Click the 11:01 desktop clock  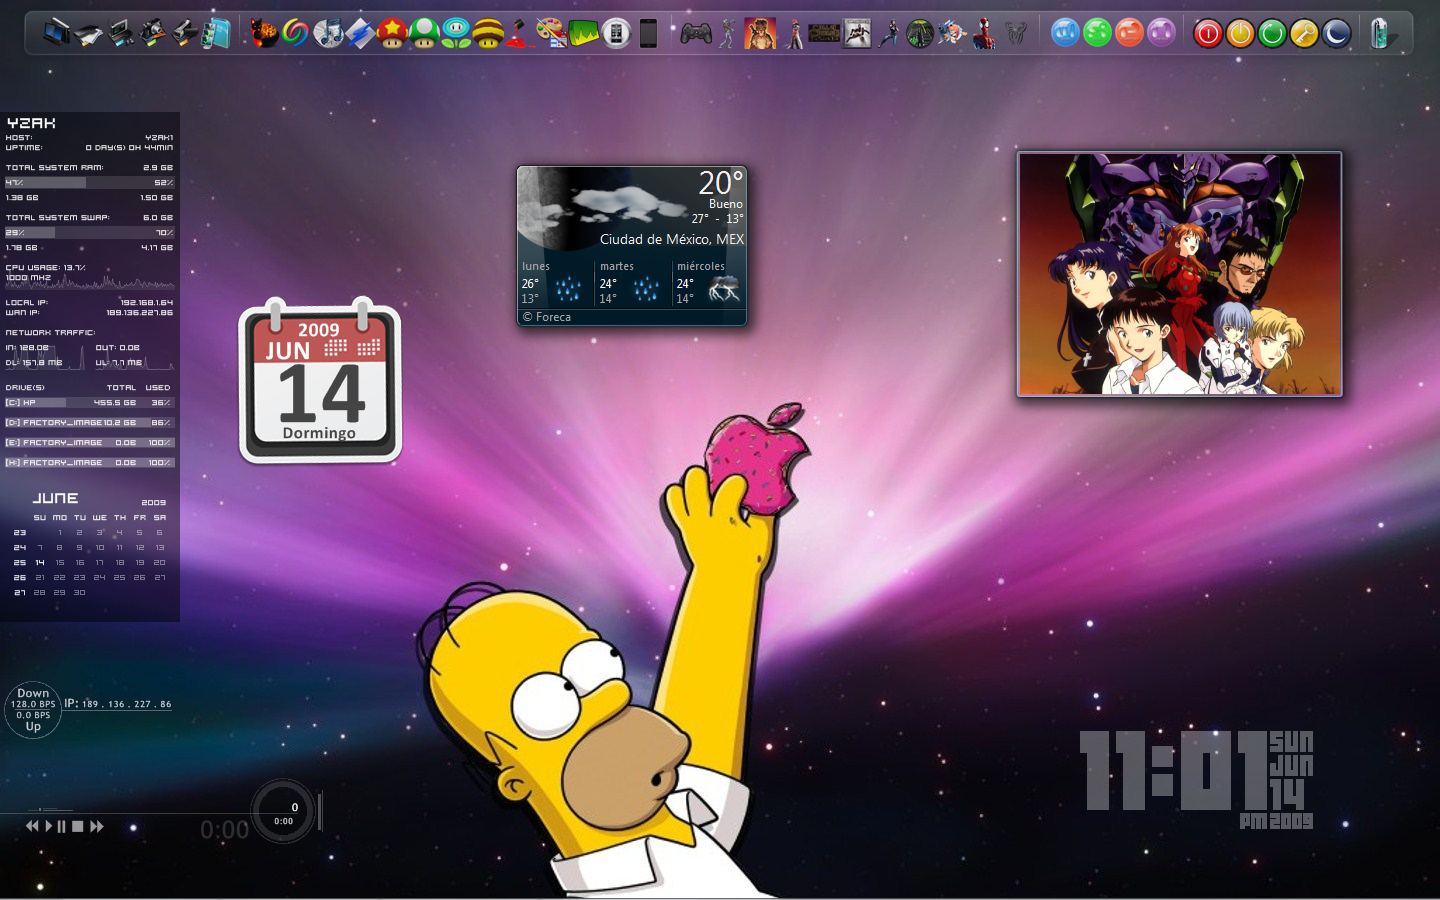tap(1175, 770)
